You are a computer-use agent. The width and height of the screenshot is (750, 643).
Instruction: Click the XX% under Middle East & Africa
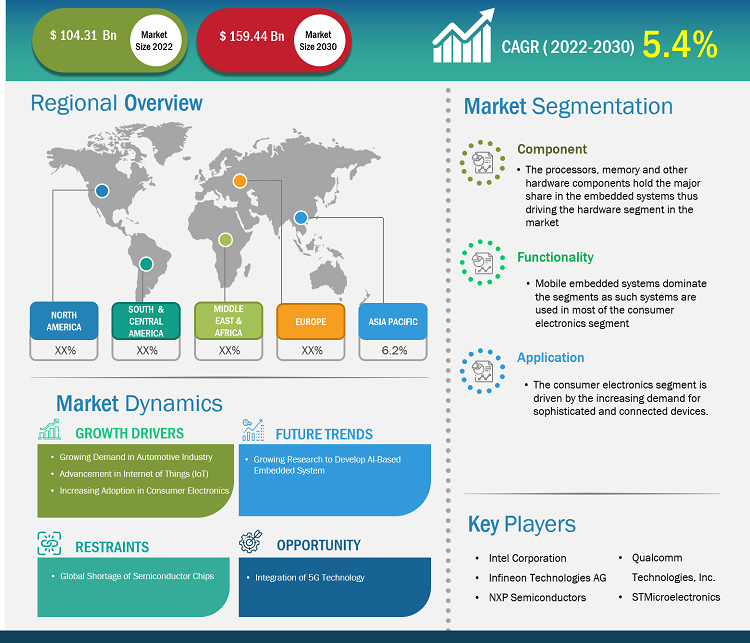pyautogui.click(x=230, y=350)
